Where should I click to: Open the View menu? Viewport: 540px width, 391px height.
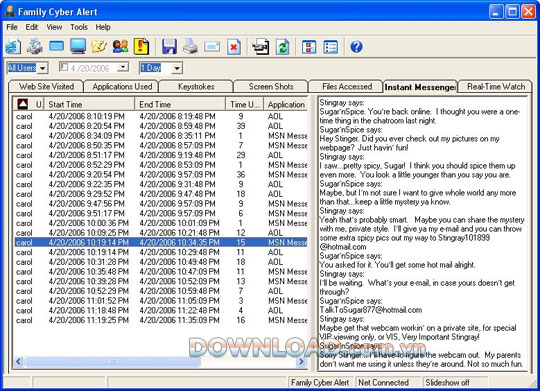click(54, 27)
